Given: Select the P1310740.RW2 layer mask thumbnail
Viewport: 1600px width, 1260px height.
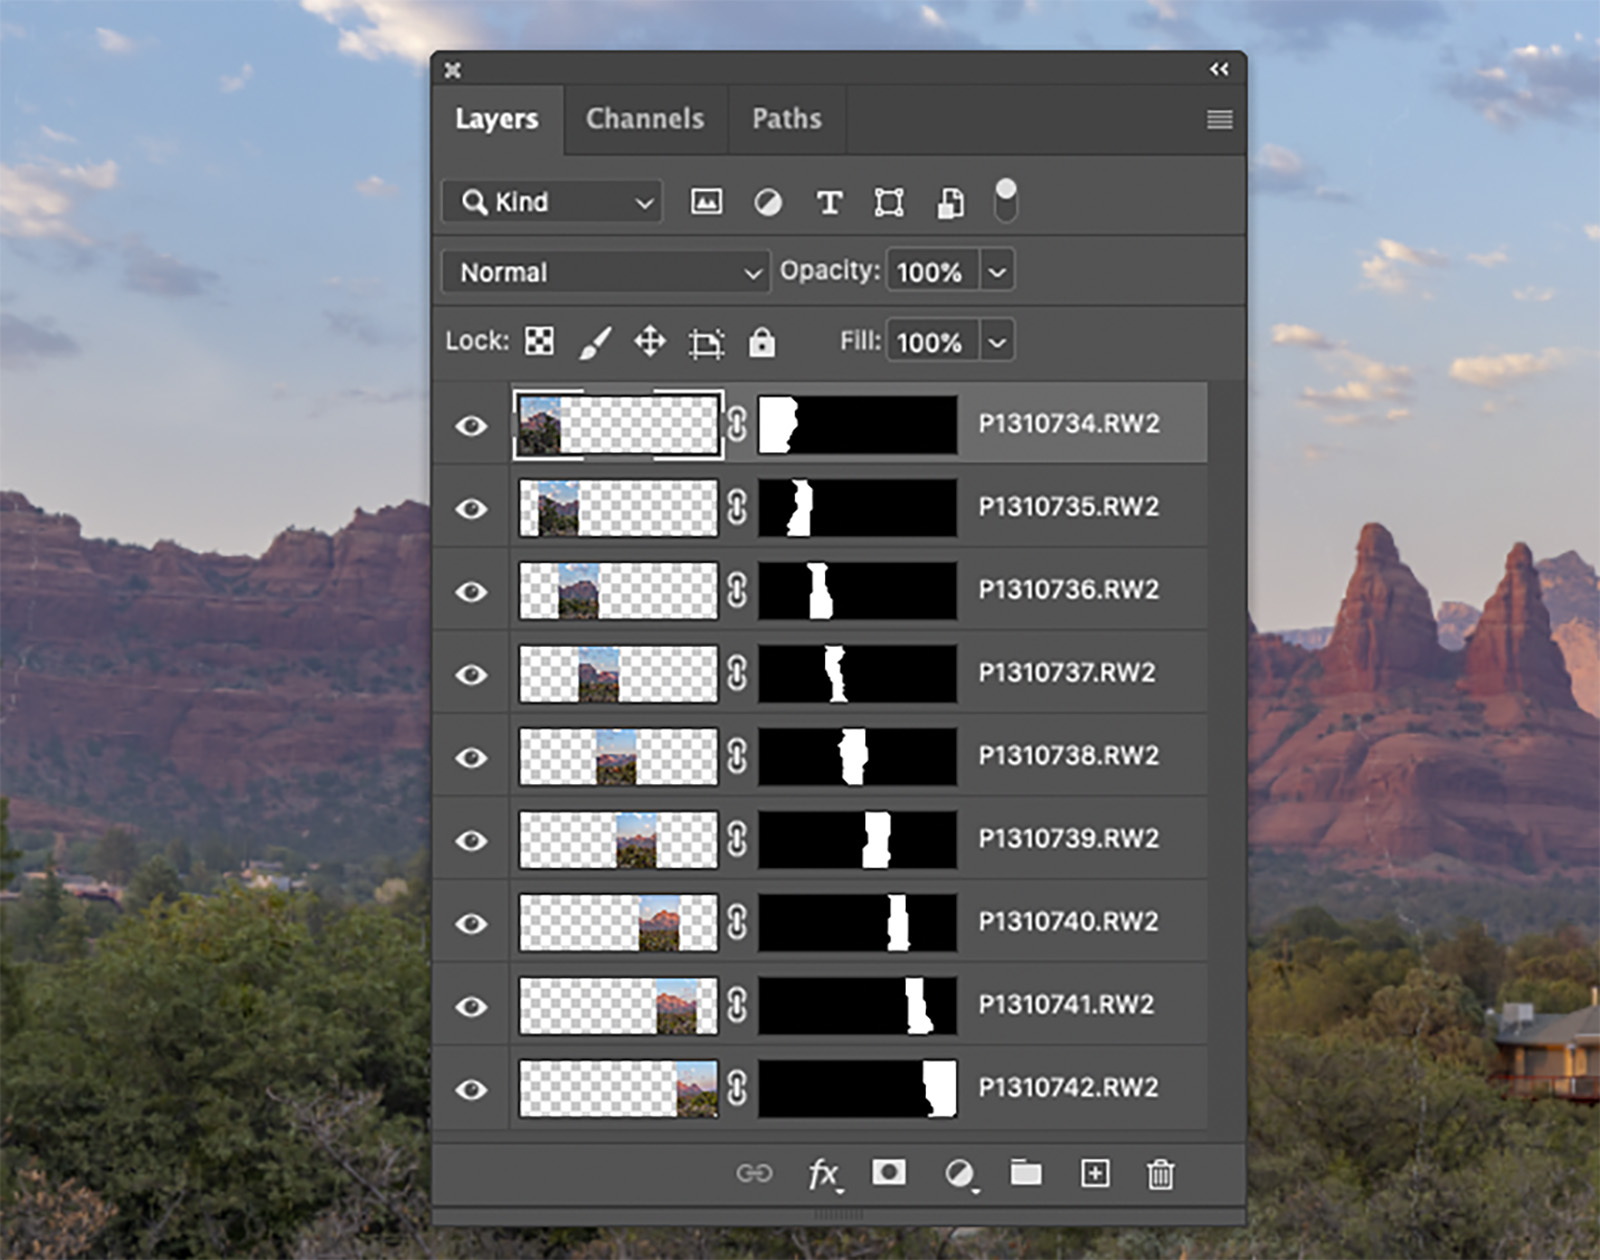Looking at the screenshot, I should coord(857,922).
